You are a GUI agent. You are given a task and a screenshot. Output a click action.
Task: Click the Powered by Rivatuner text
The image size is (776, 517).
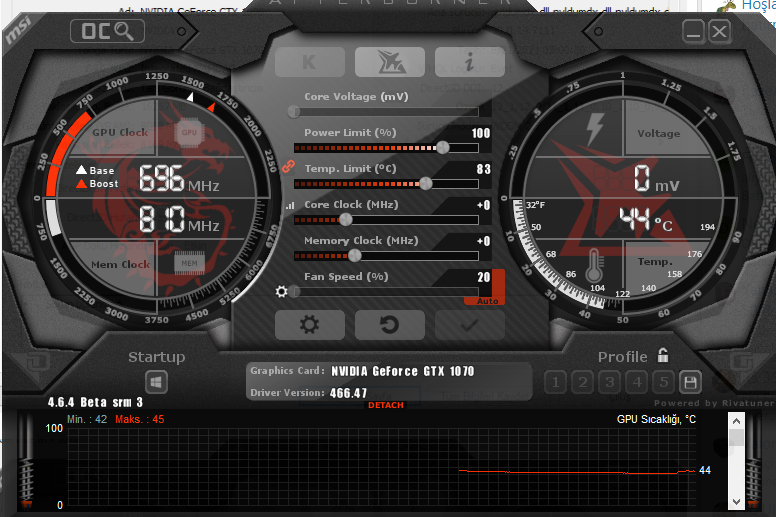click(x=714, y=403)
